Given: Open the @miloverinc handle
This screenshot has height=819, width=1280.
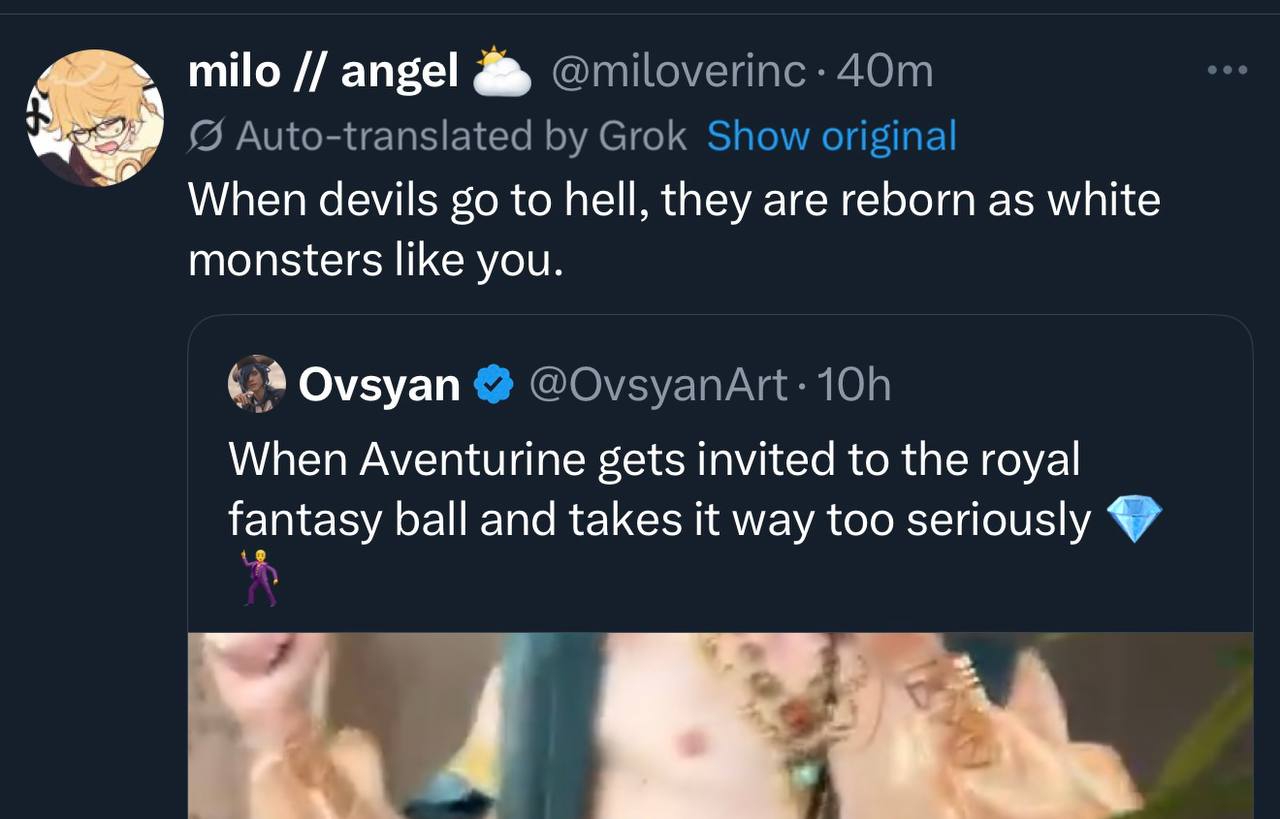Looking at the screenshot, I should point(678,72).
